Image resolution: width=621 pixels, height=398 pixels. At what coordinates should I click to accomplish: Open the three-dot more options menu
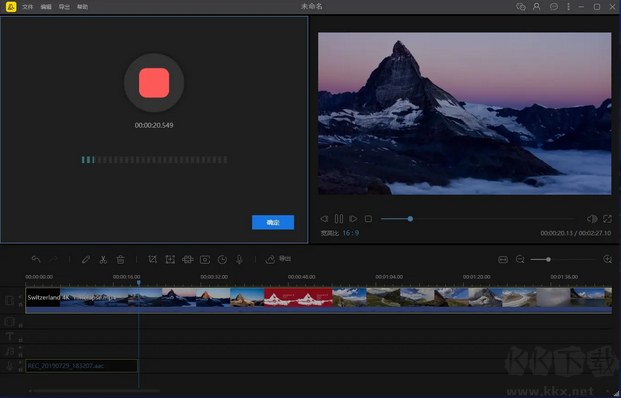(569, 7)
